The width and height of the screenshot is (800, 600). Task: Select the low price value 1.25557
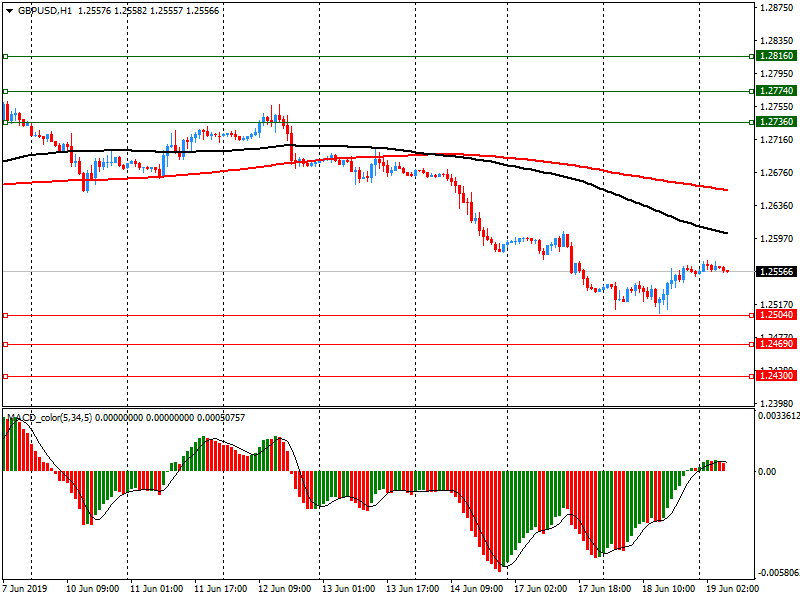166,11
